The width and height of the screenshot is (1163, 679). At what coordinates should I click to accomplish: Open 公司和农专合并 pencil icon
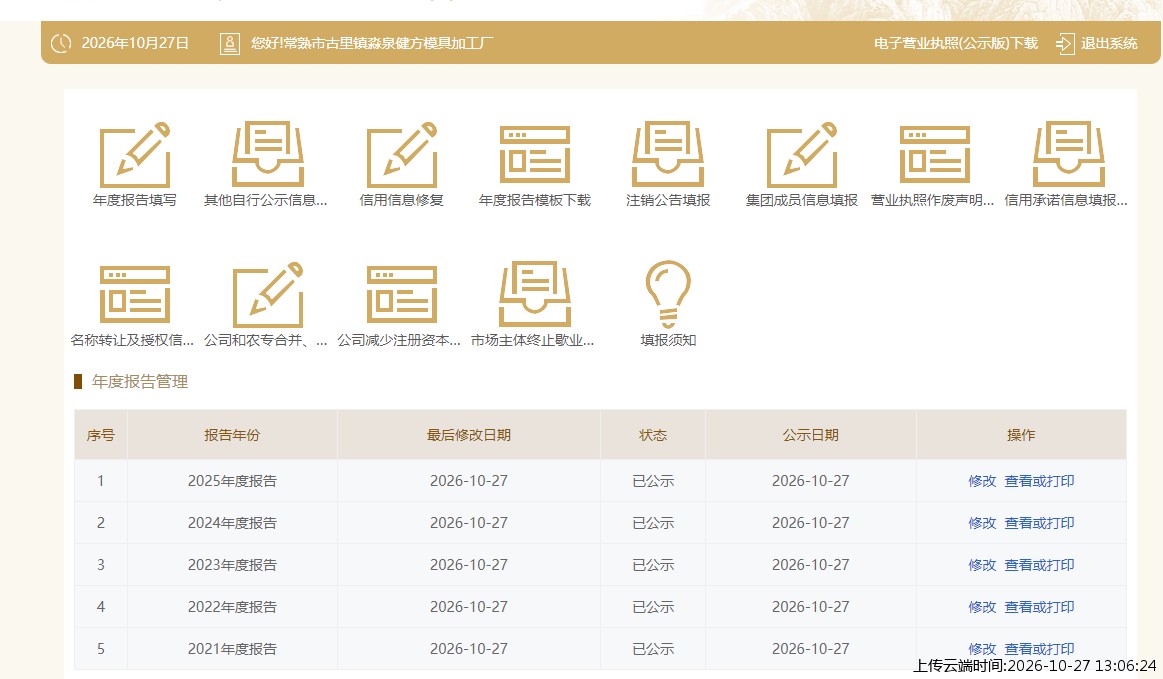click(x=268, y=294)
